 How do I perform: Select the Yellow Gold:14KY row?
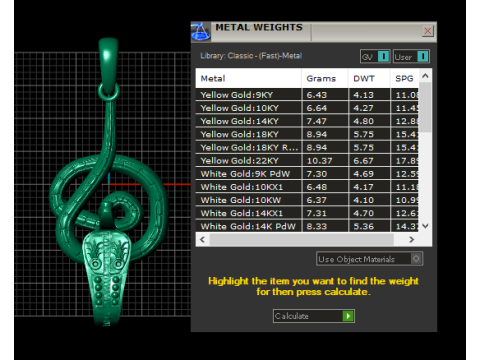(x=307, y=121)
